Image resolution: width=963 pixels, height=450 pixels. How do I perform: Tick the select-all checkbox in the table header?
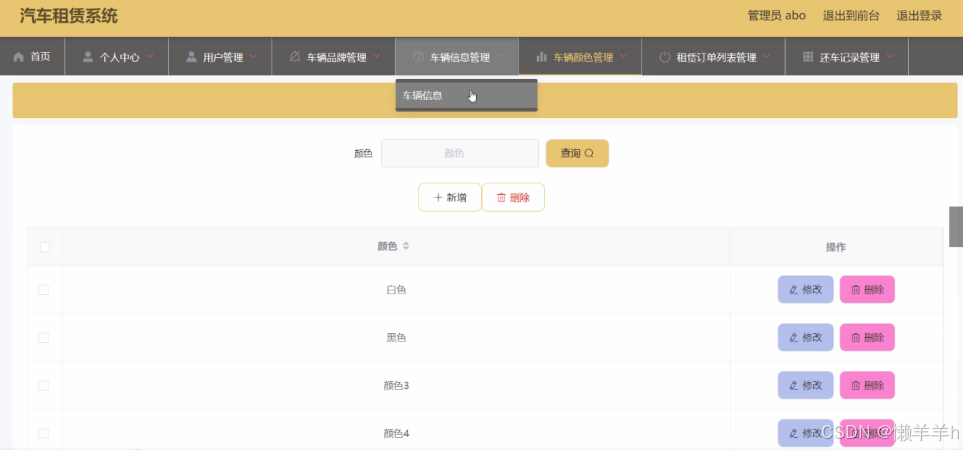coord(45,247)
